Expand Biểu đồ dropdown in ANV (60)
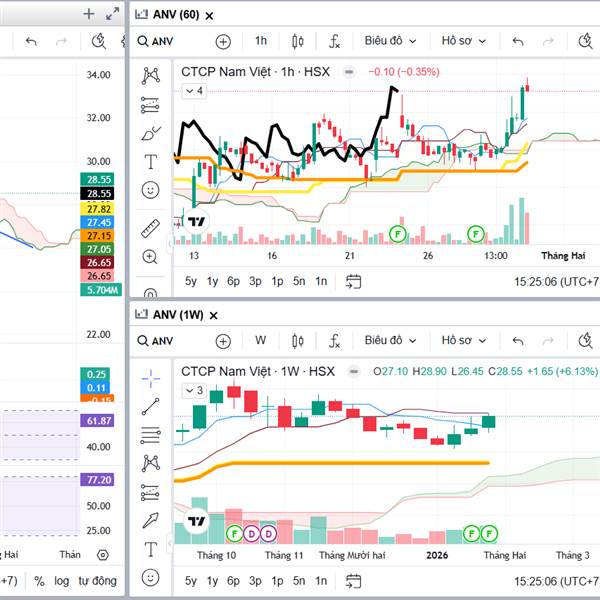 (x=390, y=41)
